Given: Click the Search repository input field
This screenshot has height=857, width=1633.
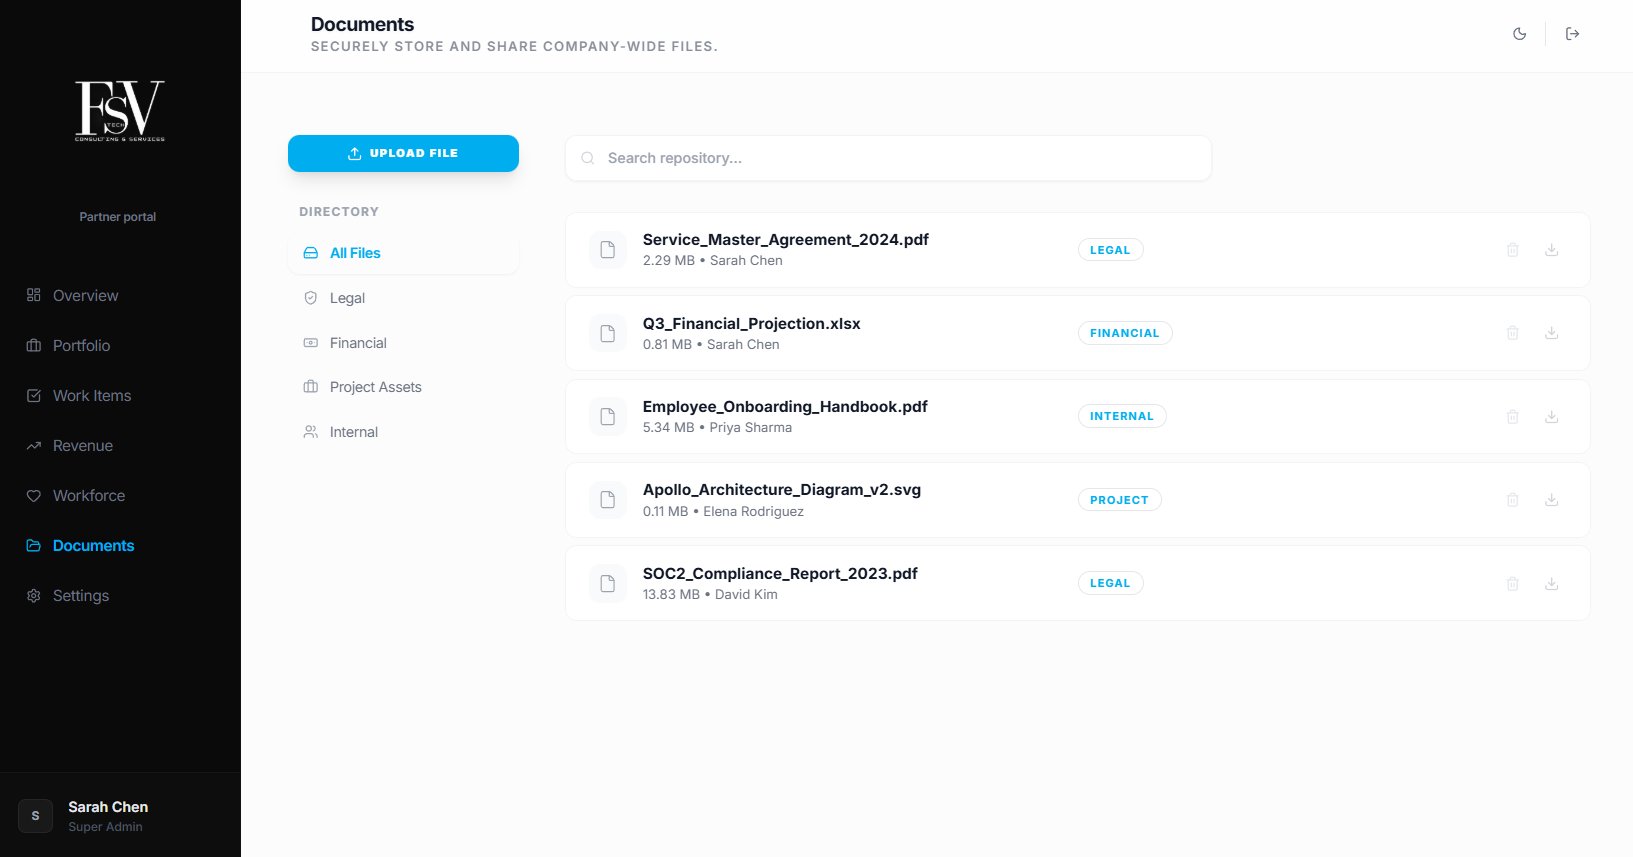Looking at the screenshot, I should (x=888, y=158).
